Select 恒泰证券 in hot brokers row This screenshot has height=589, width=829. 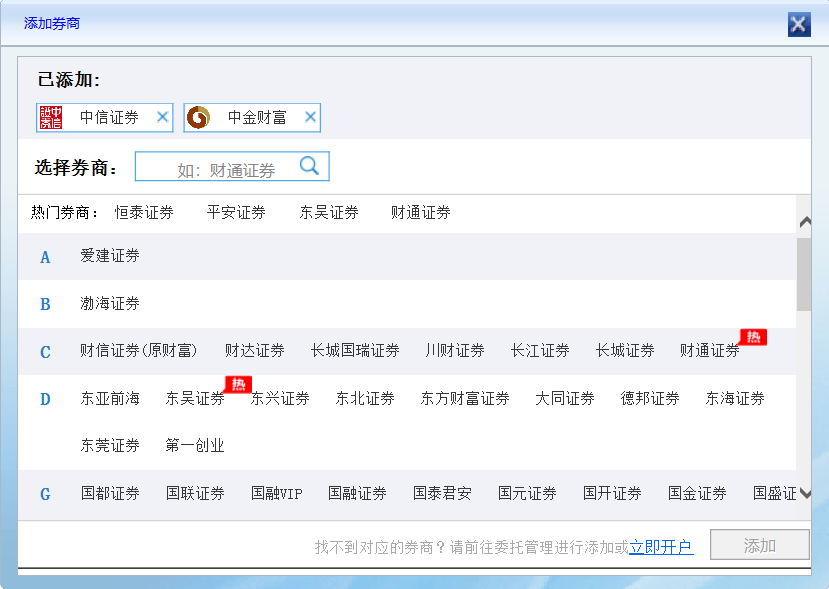click(144, 213)
